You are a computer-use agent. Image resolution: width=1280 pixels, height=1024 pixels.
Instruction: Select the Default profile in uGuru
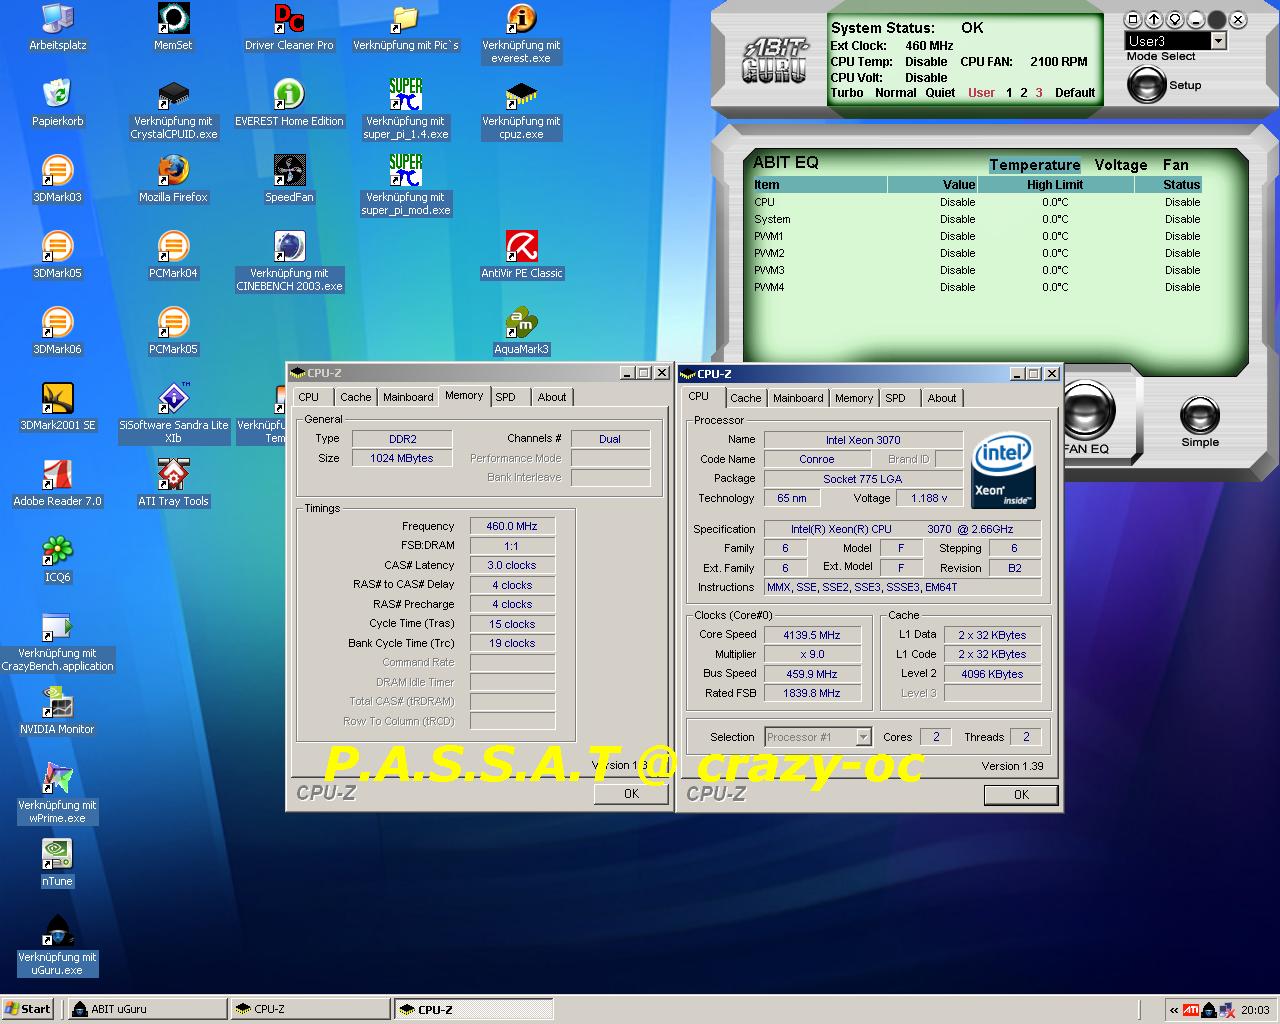click(x=1075, y=93)
